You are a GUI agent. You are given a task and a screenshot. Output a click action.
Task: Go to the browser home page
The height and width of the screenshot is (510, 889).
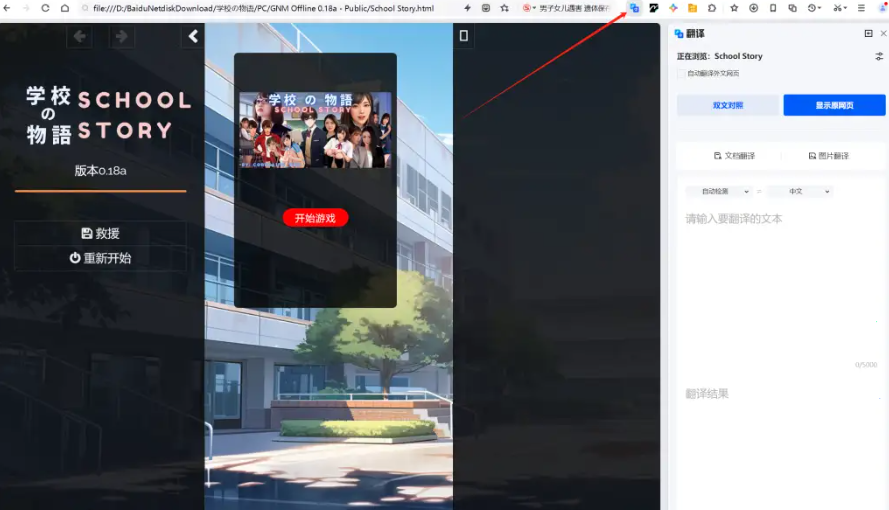pos(65,8)
